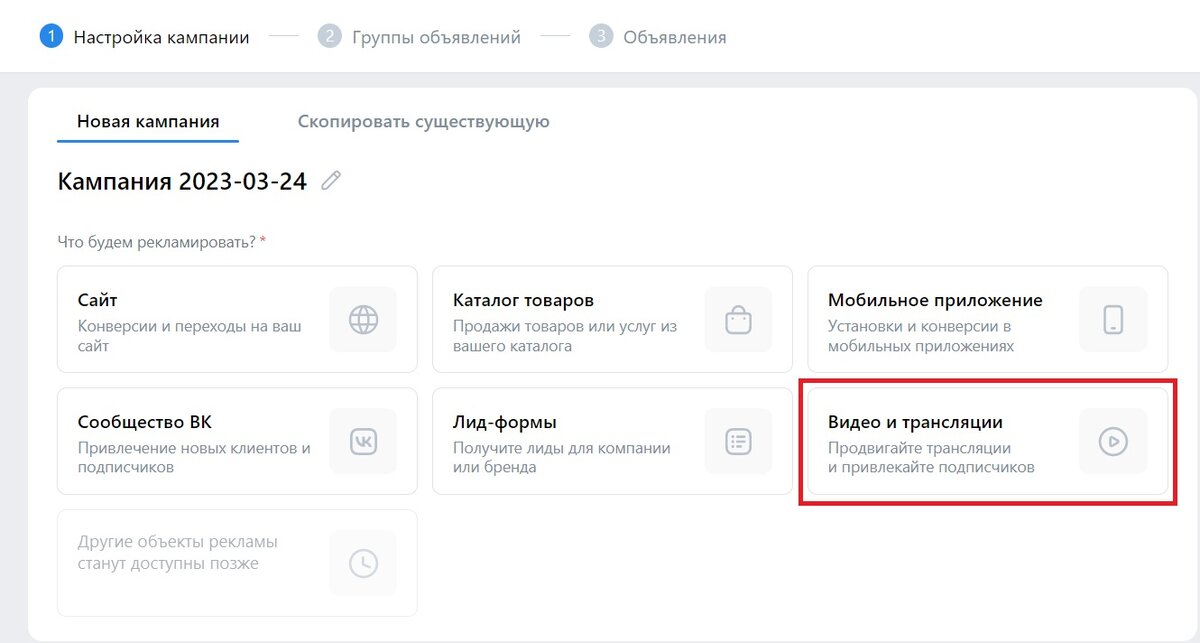Image resolution: width=1200 pixels, height=643 pixels.
Task: Click the clock icon on disabled objects card
Action: pos(363,563)
